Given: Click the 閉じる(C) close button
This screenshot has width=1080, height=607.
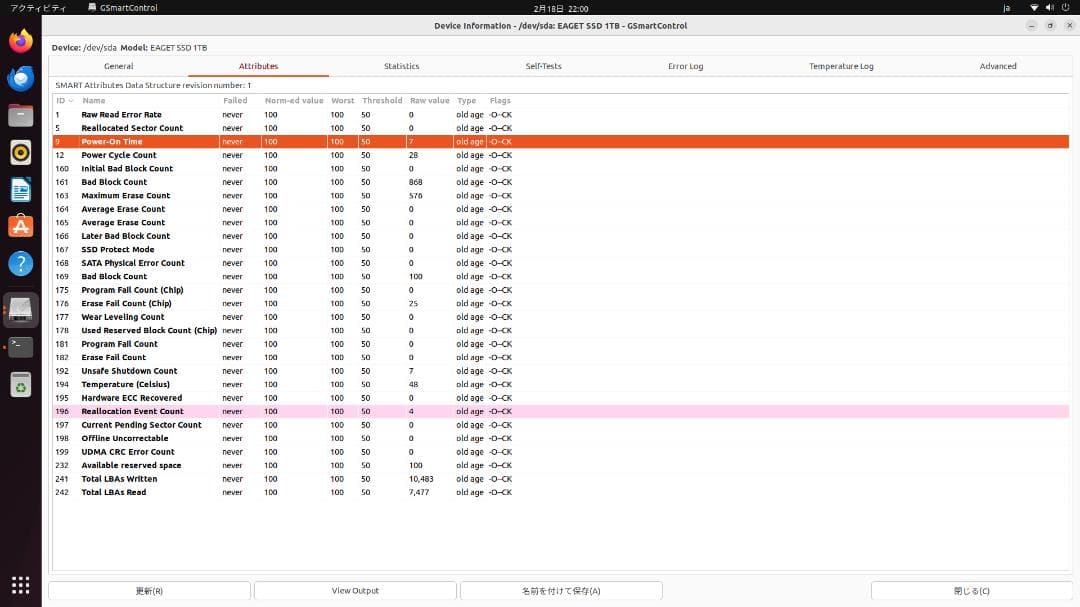Looking at the screenshot, I should tap(971, 590).
